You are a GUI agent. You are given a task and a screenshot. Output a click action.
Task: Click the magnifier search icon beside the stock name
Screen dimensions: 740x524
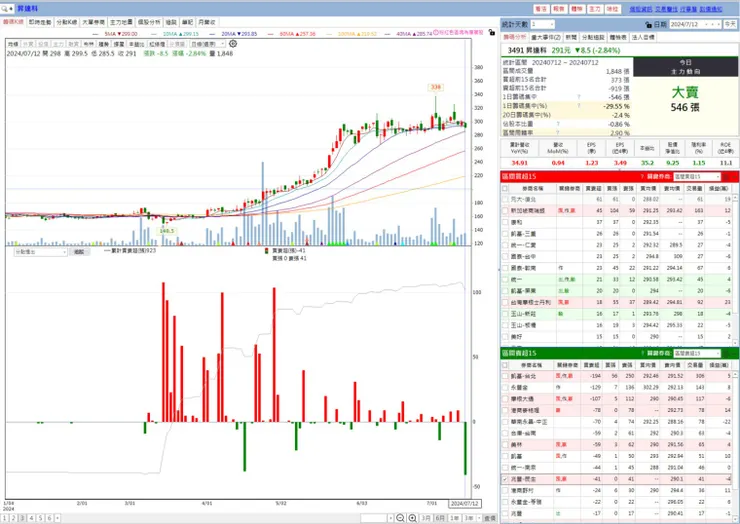point(6,8)
